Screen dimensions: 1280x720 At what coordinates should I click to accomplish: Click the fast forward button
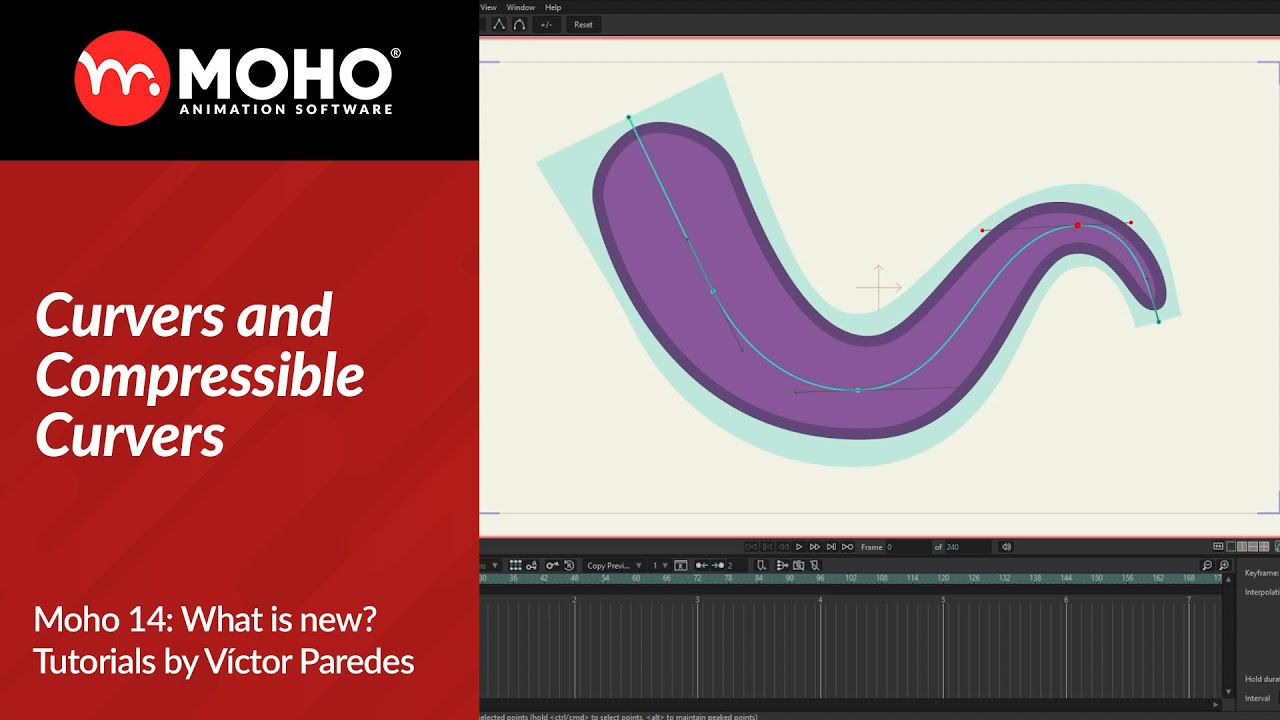tap(815, 547)
